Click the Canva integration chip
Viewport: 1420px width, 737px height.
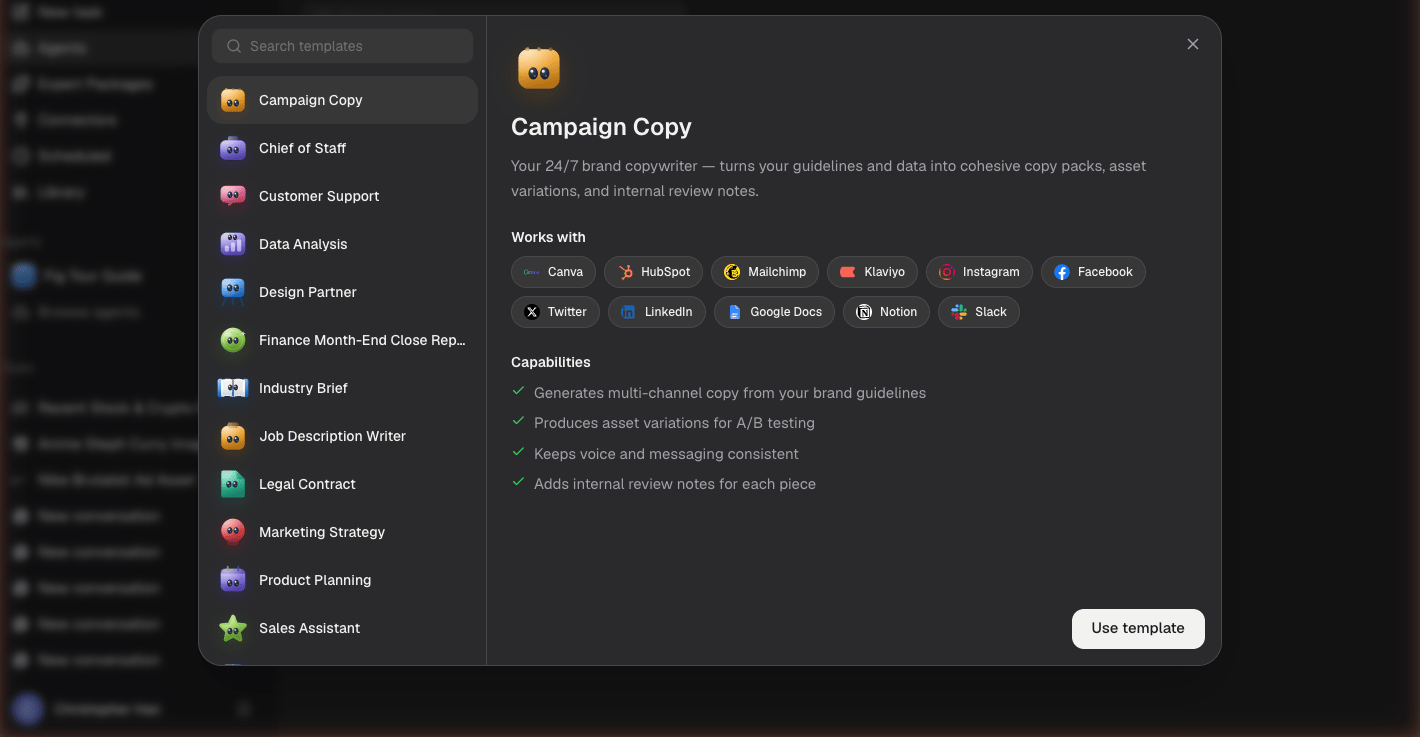(x=553, y=272)
